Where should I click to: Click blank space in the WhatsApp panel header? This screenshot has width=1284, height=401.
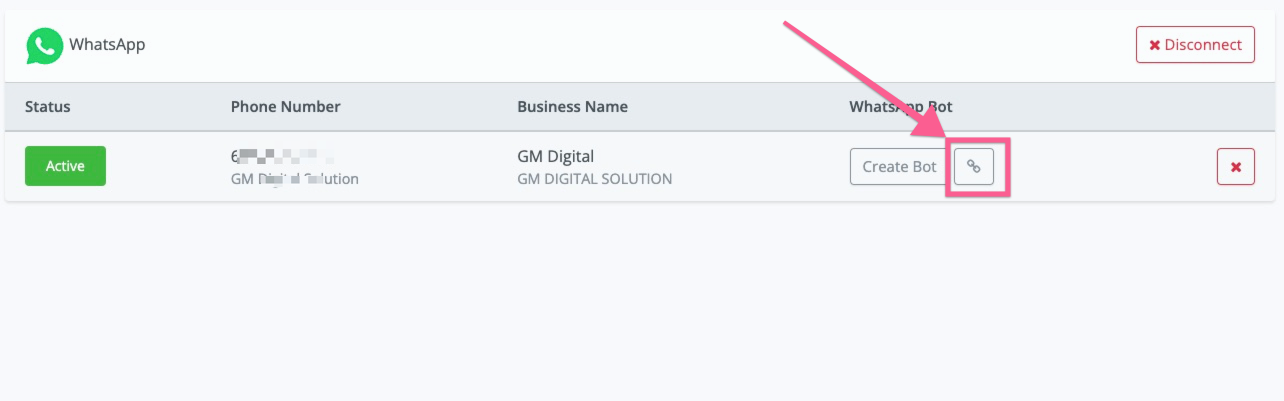pyautogui.click(x=640, y=46)
